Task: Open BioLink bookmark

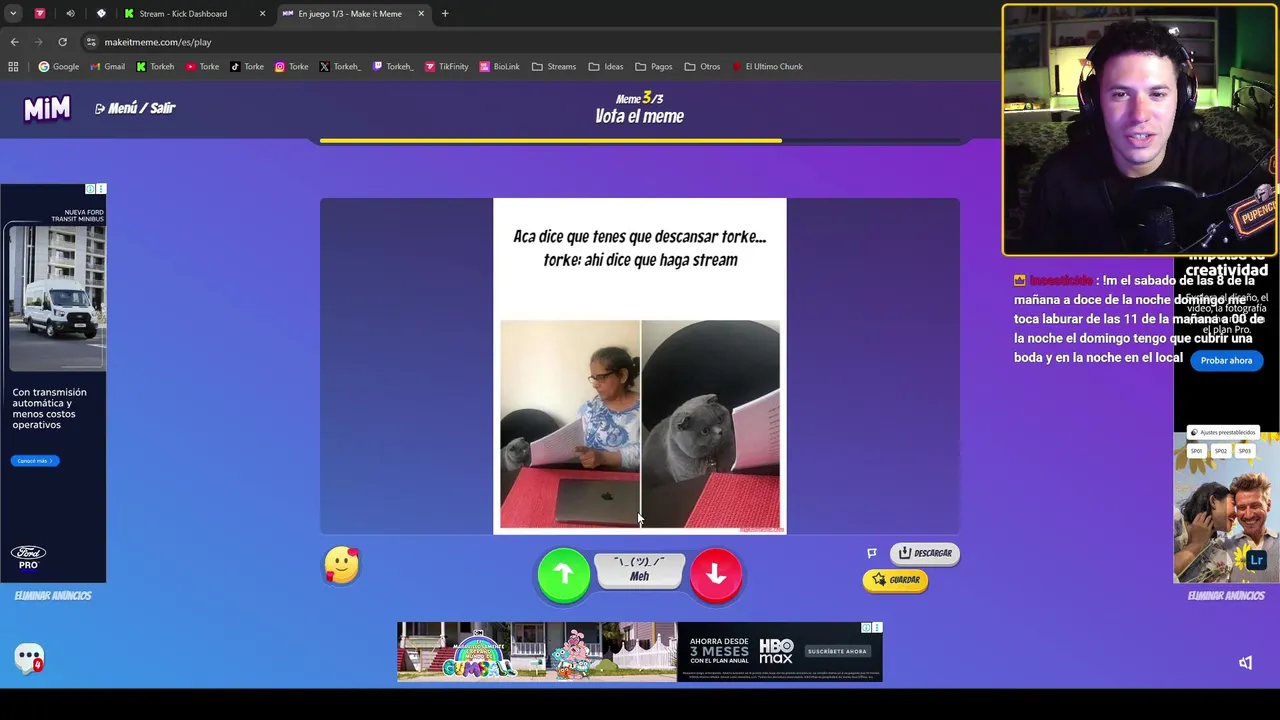Action: (x=499, y=67)
